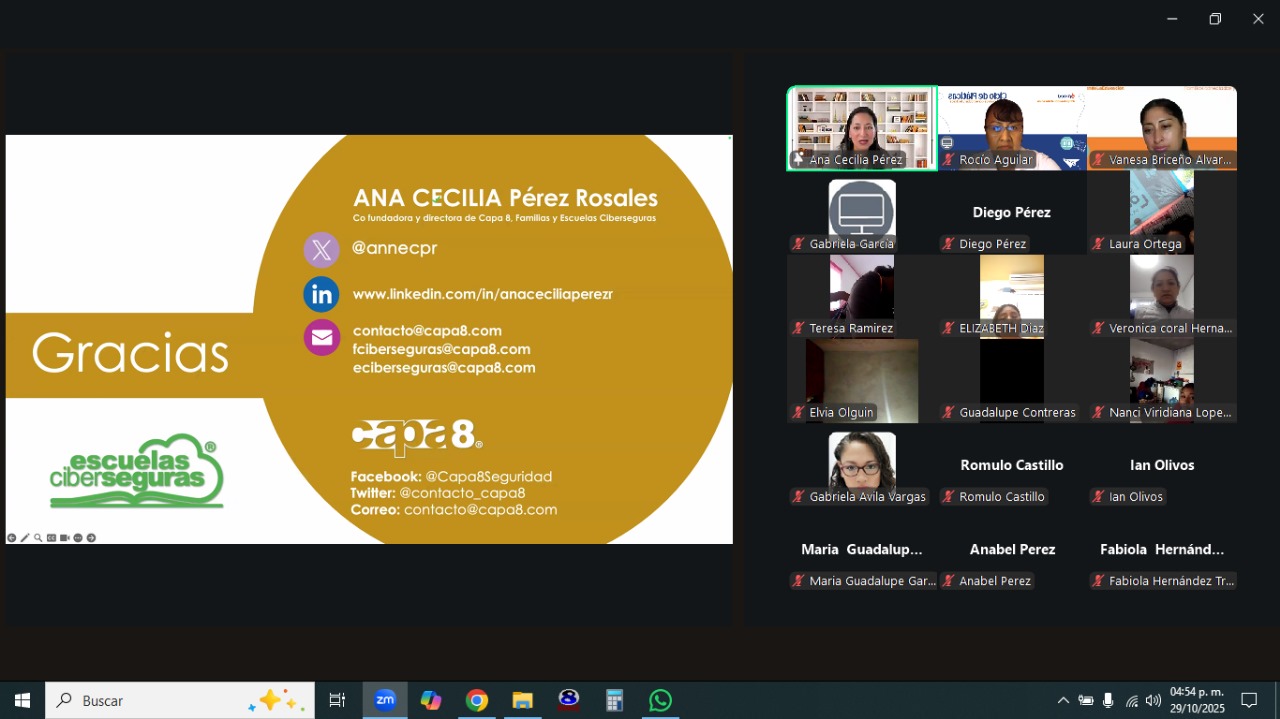Click the round blue app icon next to File Explorer

point(569,700)
